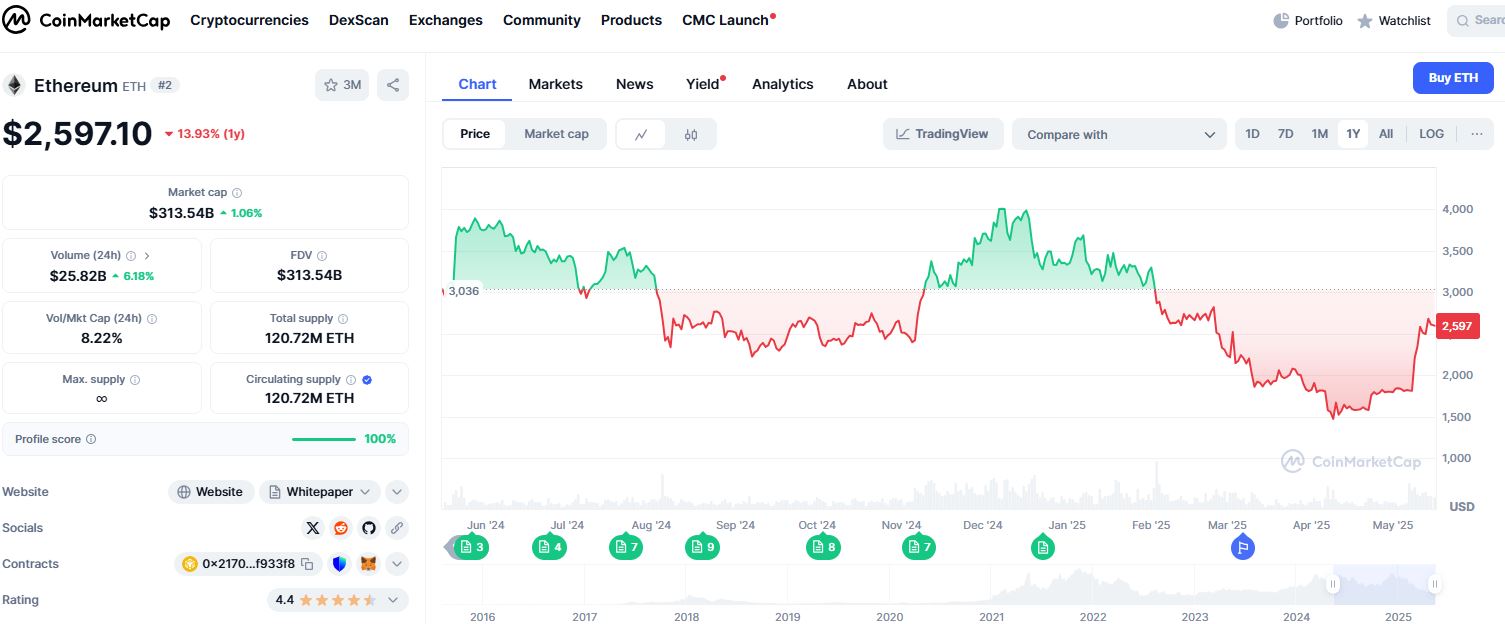Image resolution: width=1505 pixels, height=624 pixels.
Task: Click the FDV info icon
Action: tap(322, 256)
